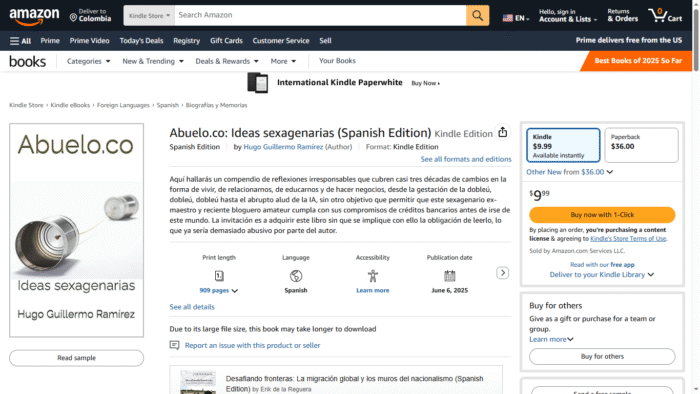This screenshot has height=394, width=700.
Task: Open author Hugo Guillermo Ramírez link
Action: 283,147
